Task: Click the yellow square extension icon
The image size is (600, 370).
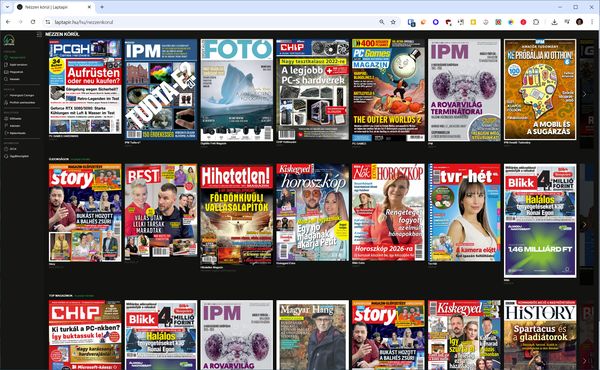Action: pos(473,22)
